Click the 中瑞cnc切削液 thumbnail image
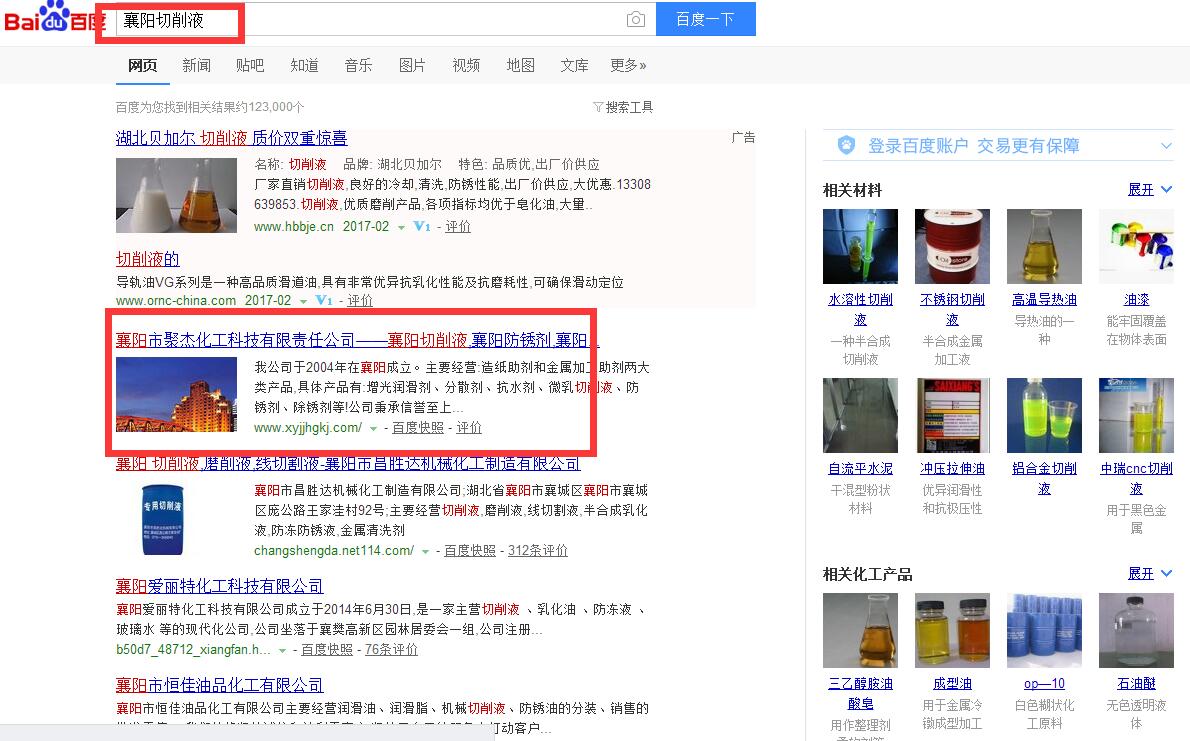The height and width of the screenshot is (741, 1190). point(1137,415)
